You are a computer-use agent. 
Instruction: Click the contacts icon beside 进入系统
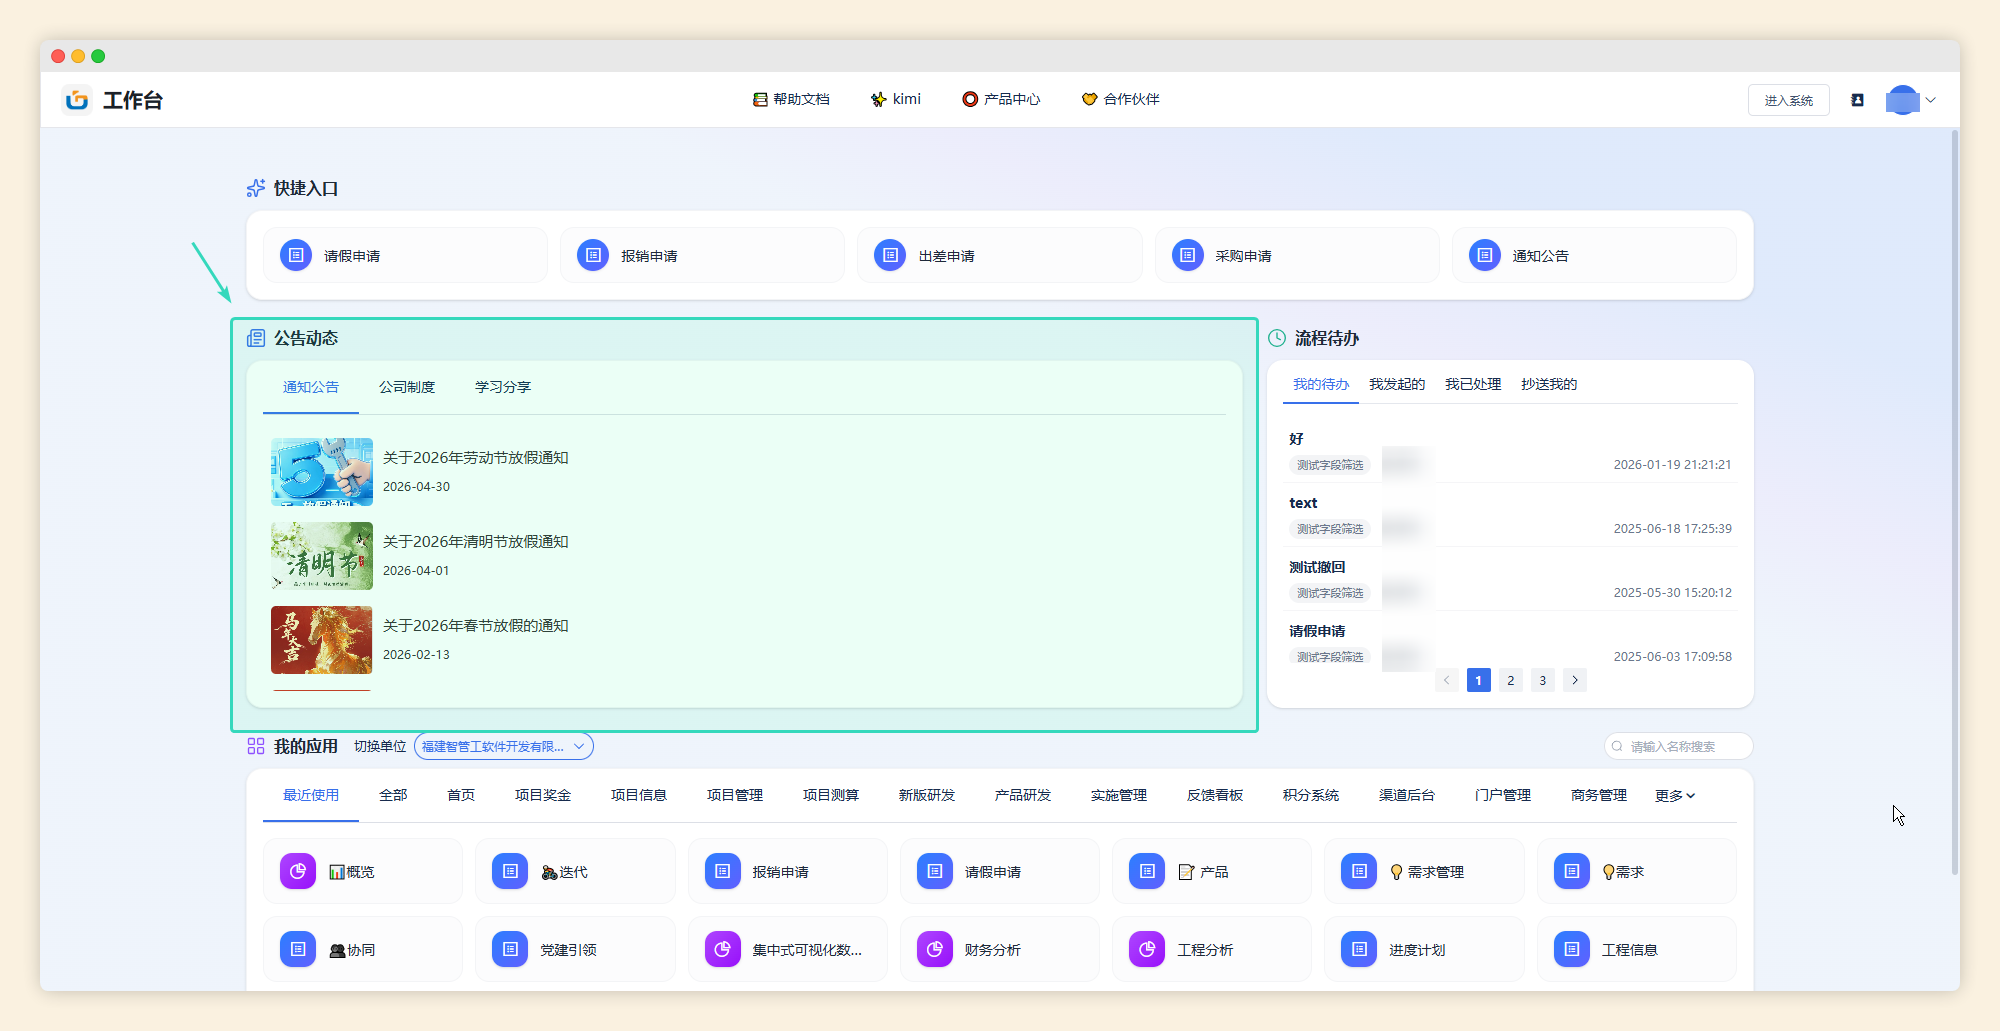click(1857, 100)
